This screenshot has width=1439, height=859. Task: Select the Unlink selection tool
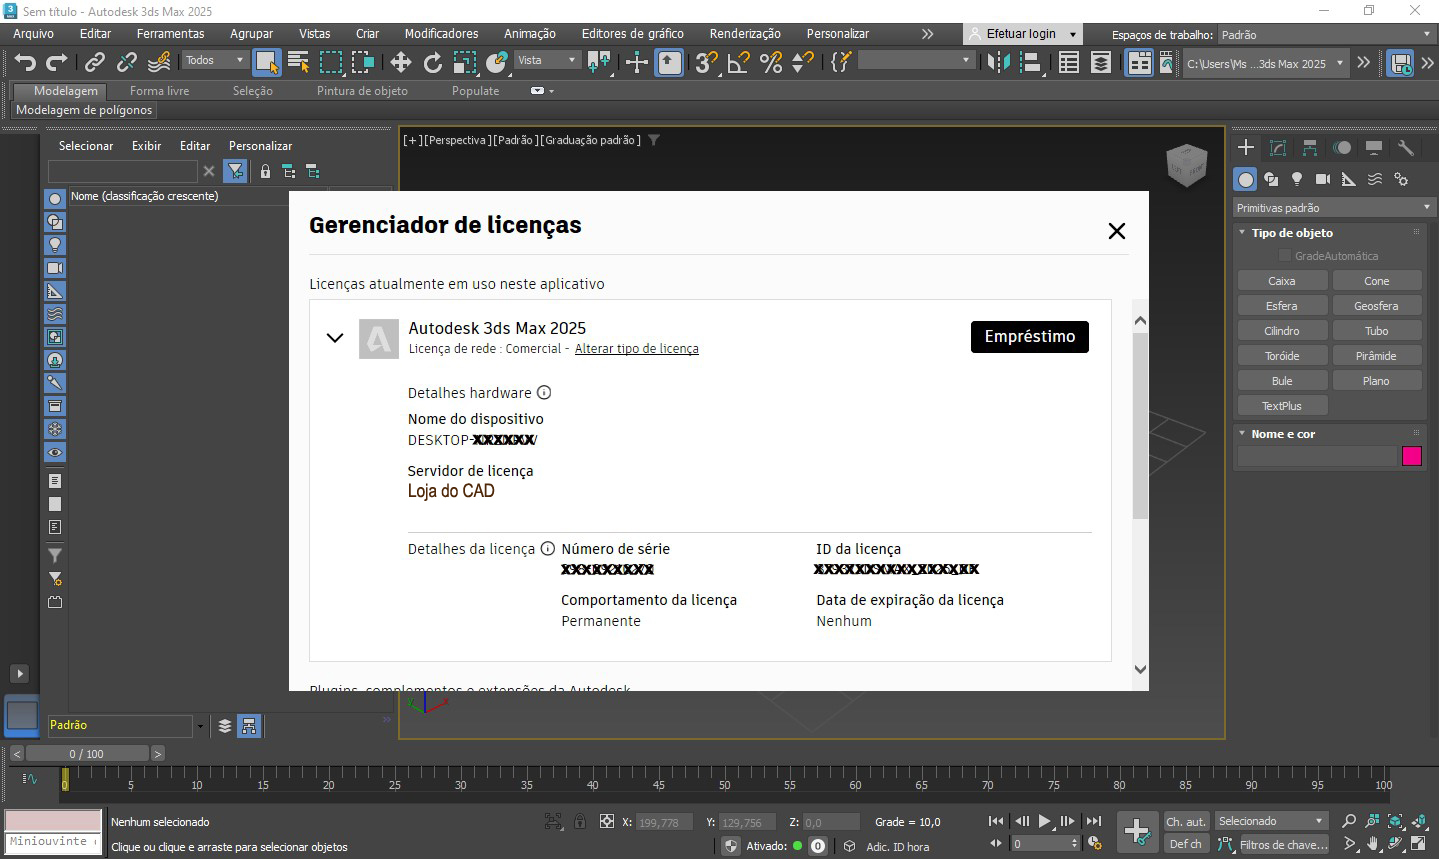[x=126, y=62]
